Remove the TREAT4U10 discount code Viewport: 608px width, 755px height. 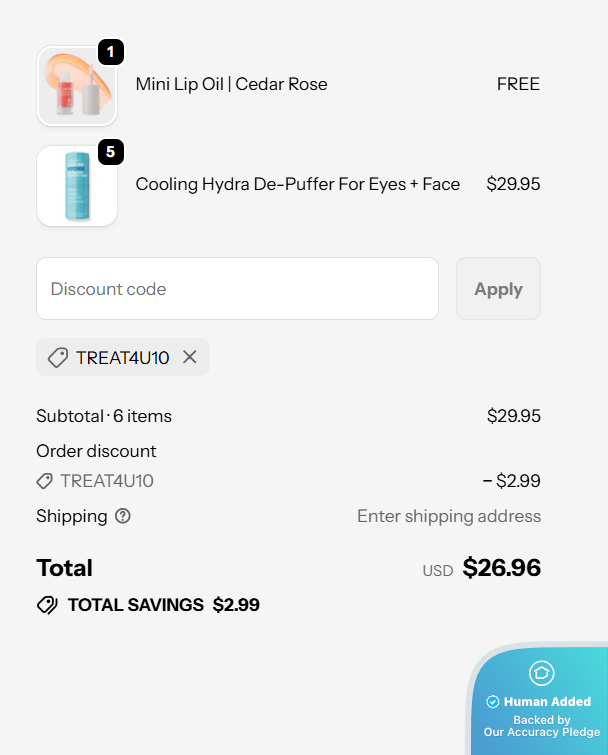click(190, 357)
